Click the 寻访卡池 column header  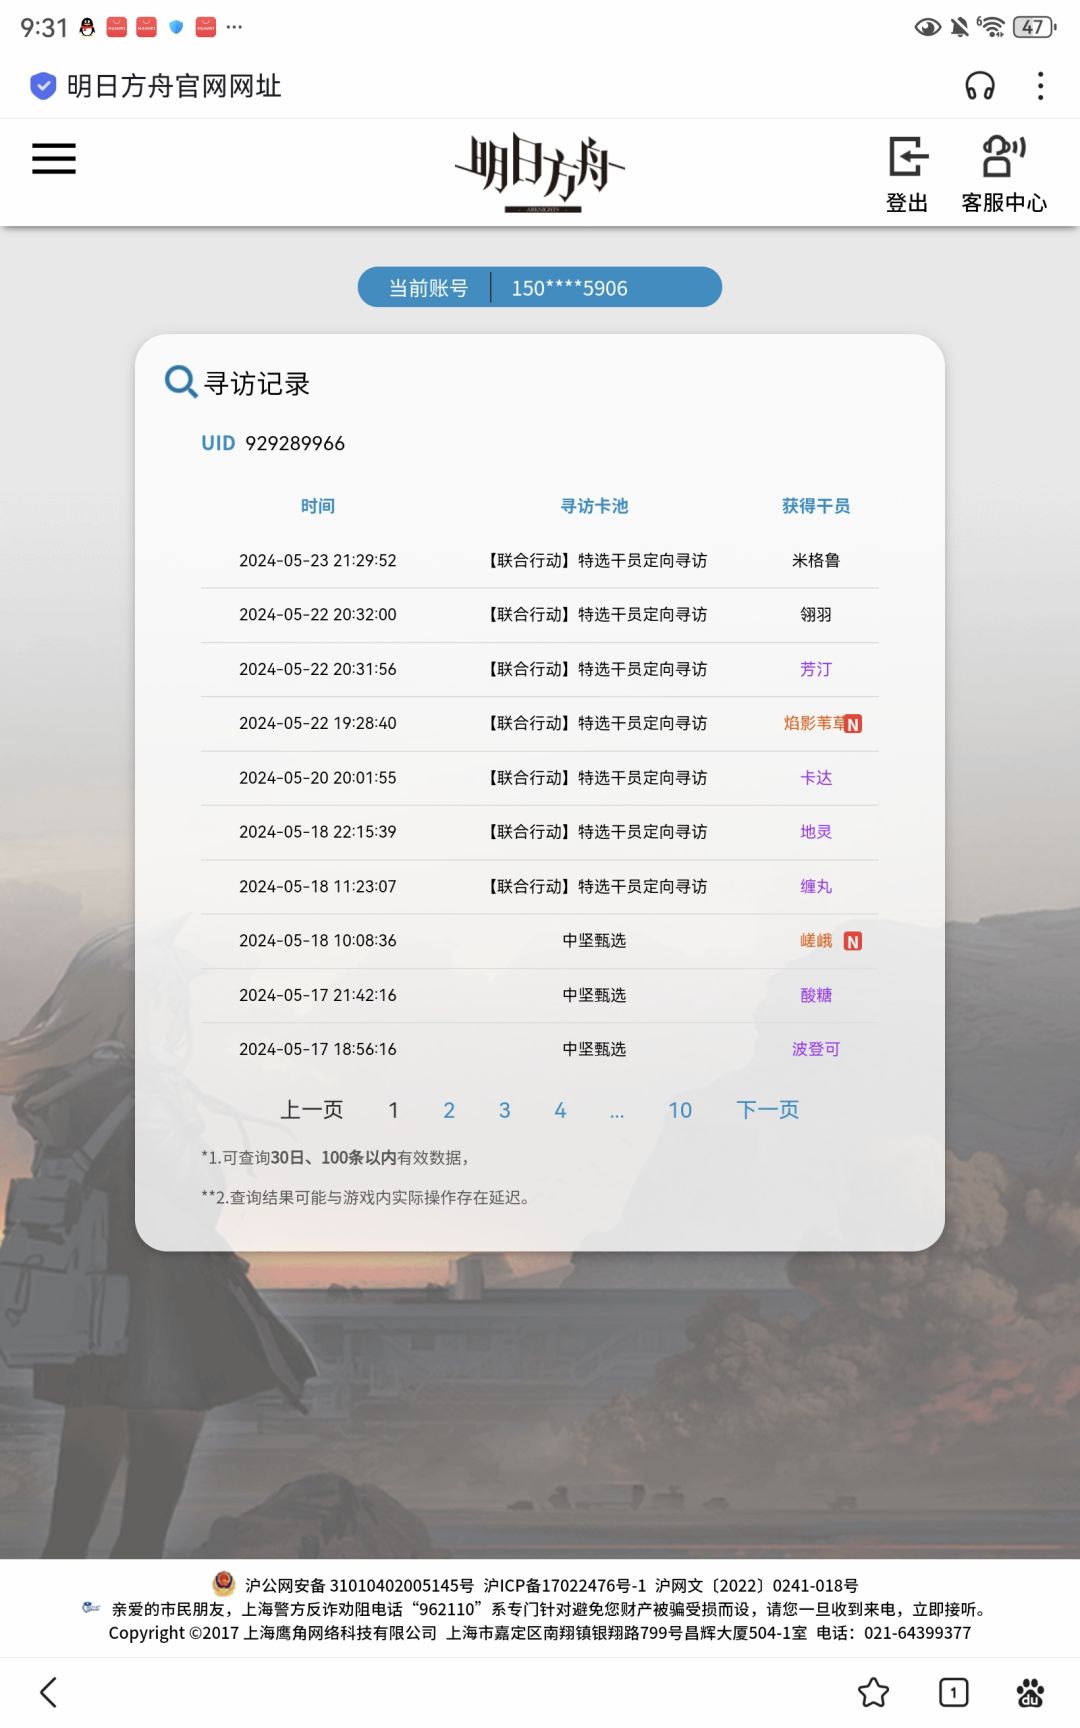point(594,506)
